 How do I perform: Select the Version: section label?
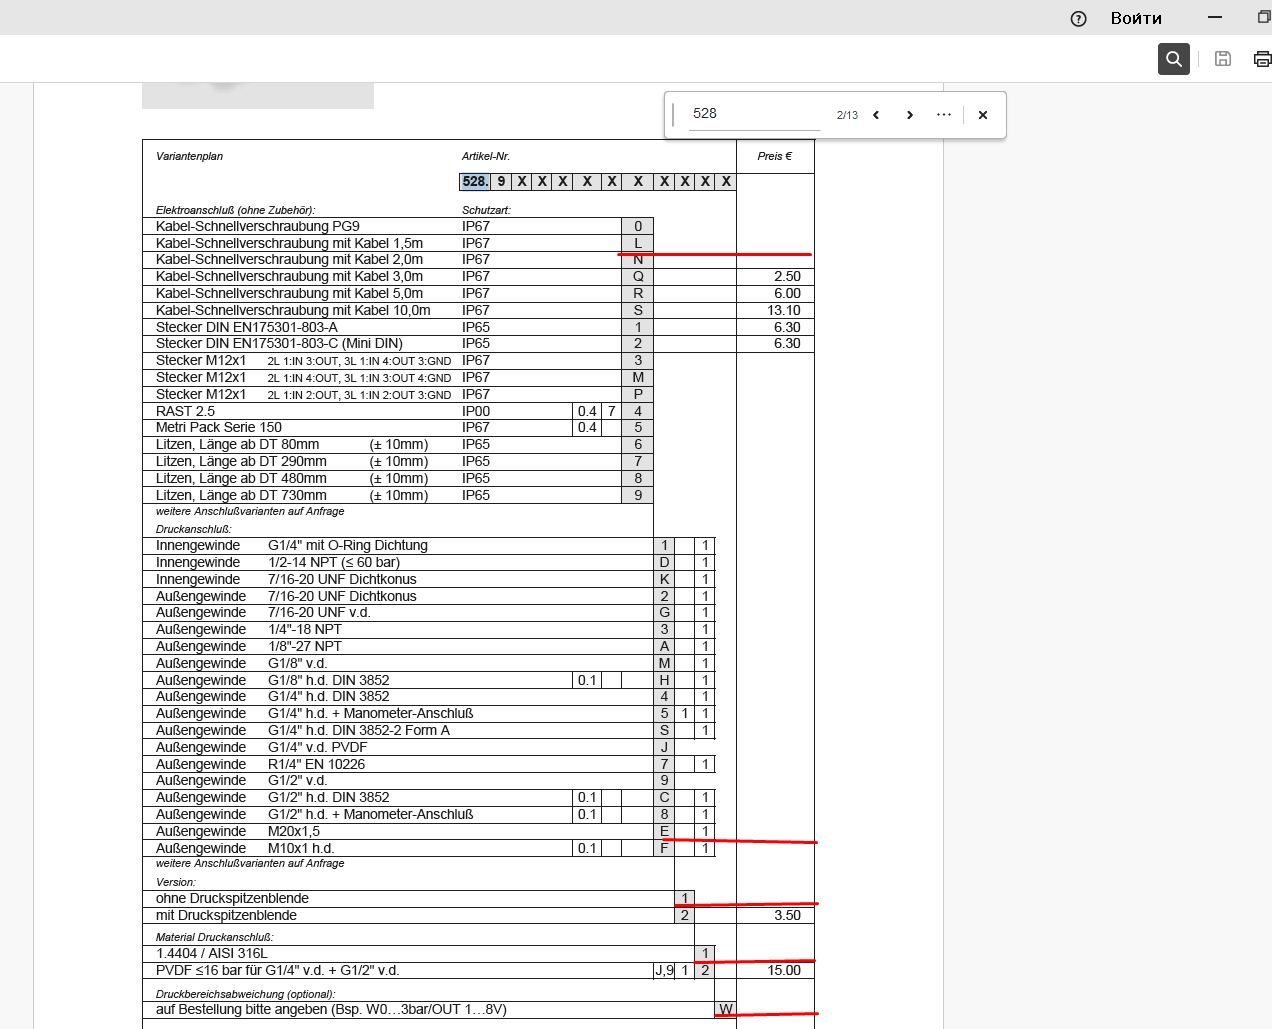coord(176,882)
